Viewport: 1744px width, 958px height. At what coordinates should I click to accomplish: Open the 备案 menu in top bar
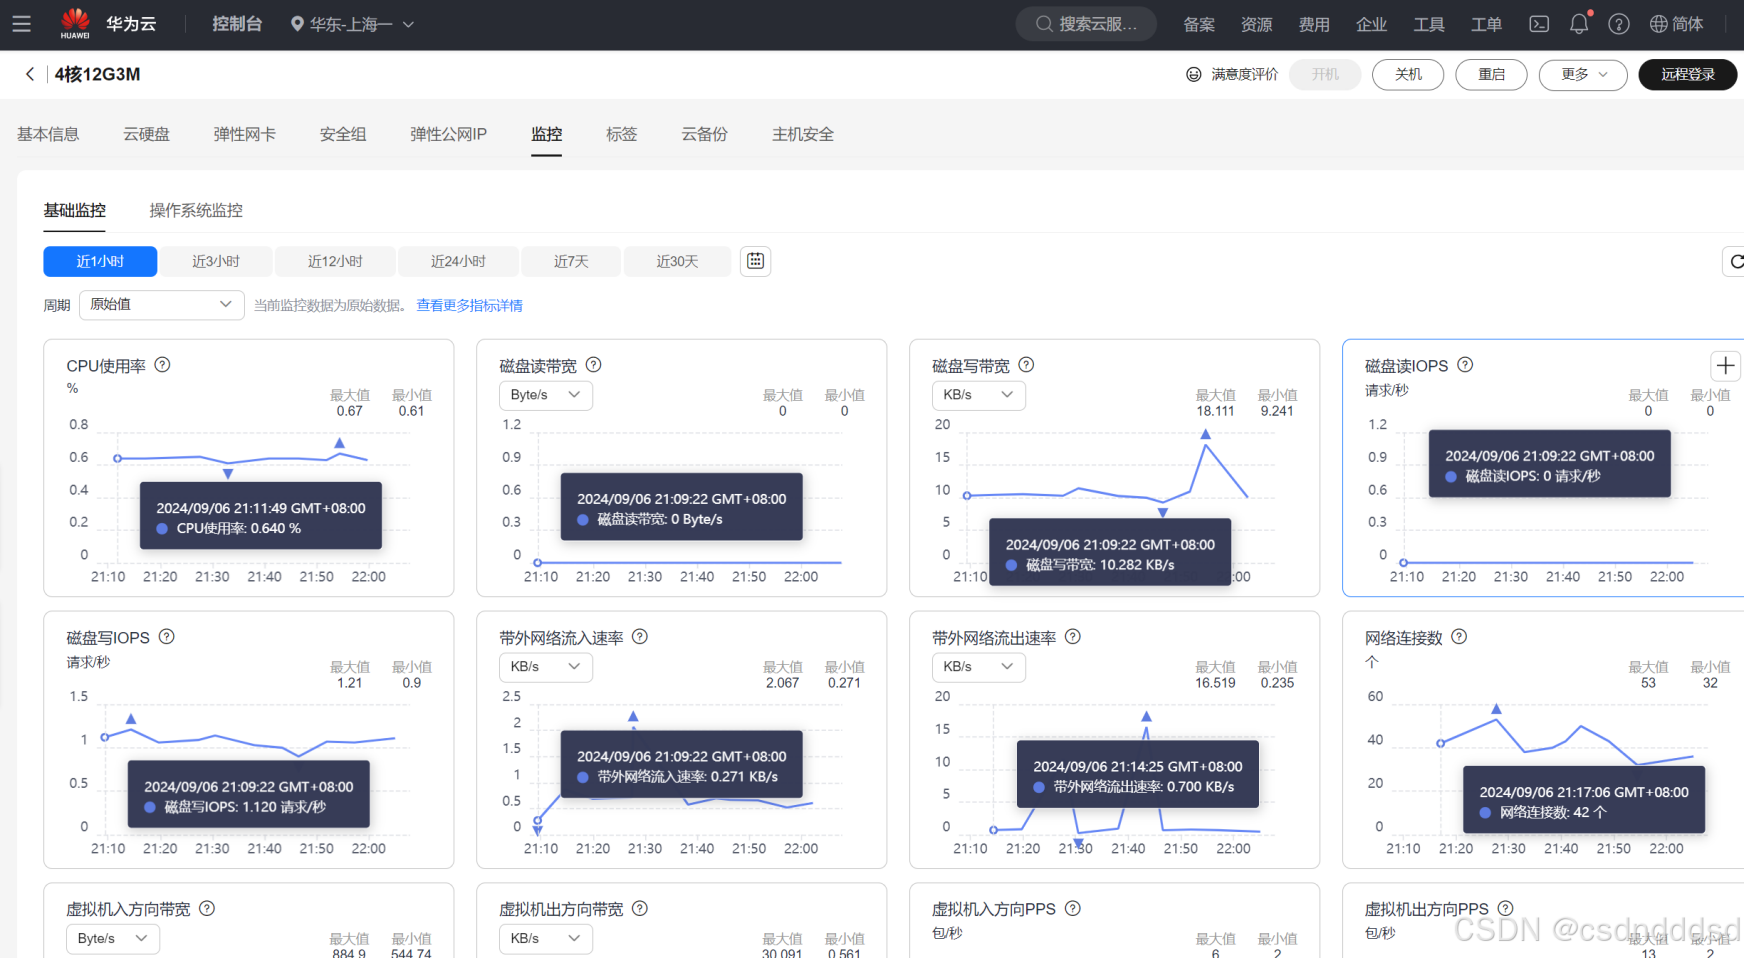pyautogui.click(x=1199, y=24)
